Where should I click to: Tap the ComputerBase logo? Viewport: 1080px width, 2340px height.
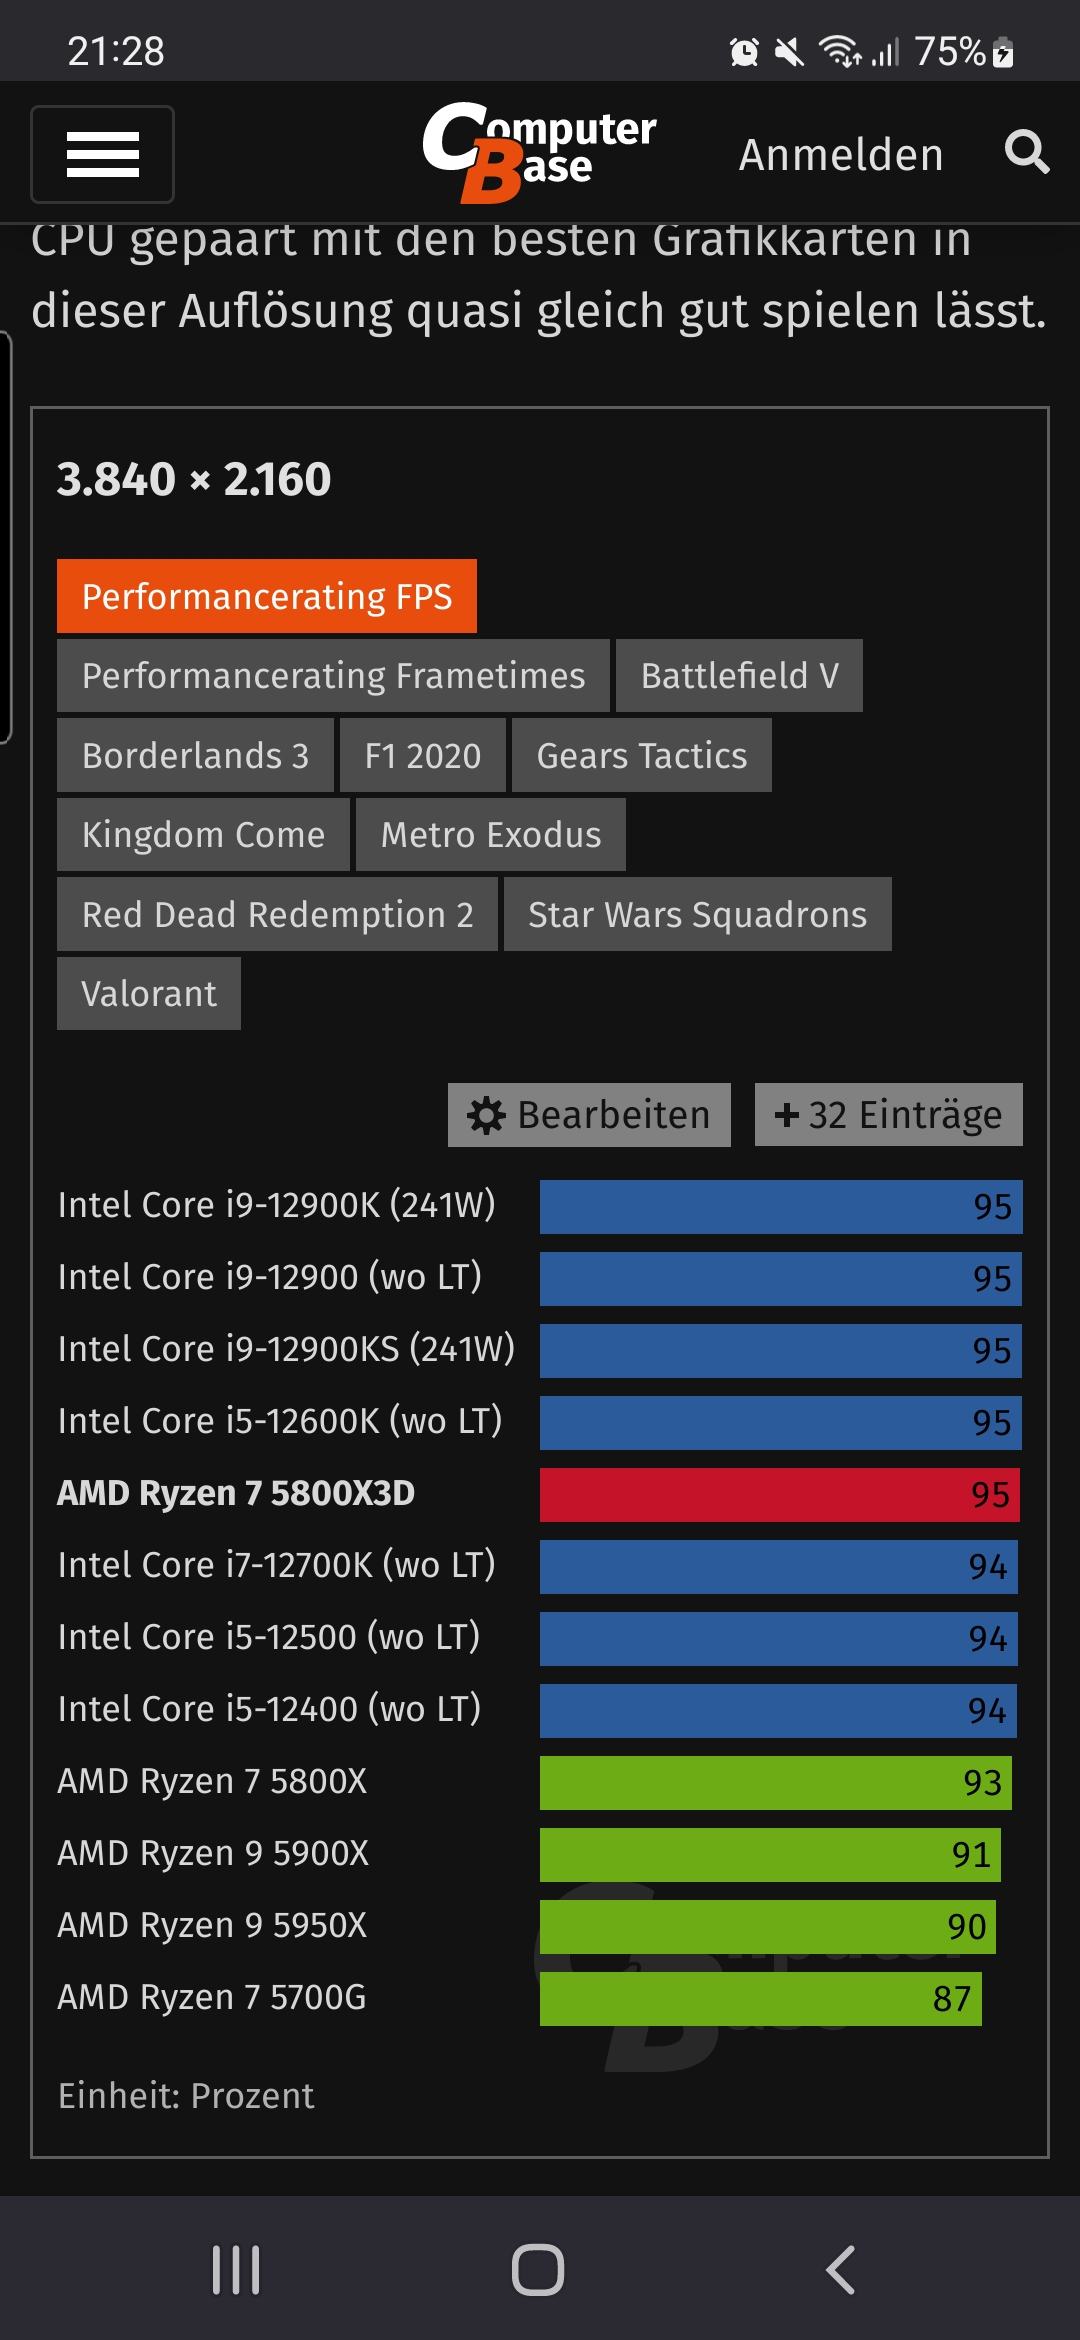point(538,152)
